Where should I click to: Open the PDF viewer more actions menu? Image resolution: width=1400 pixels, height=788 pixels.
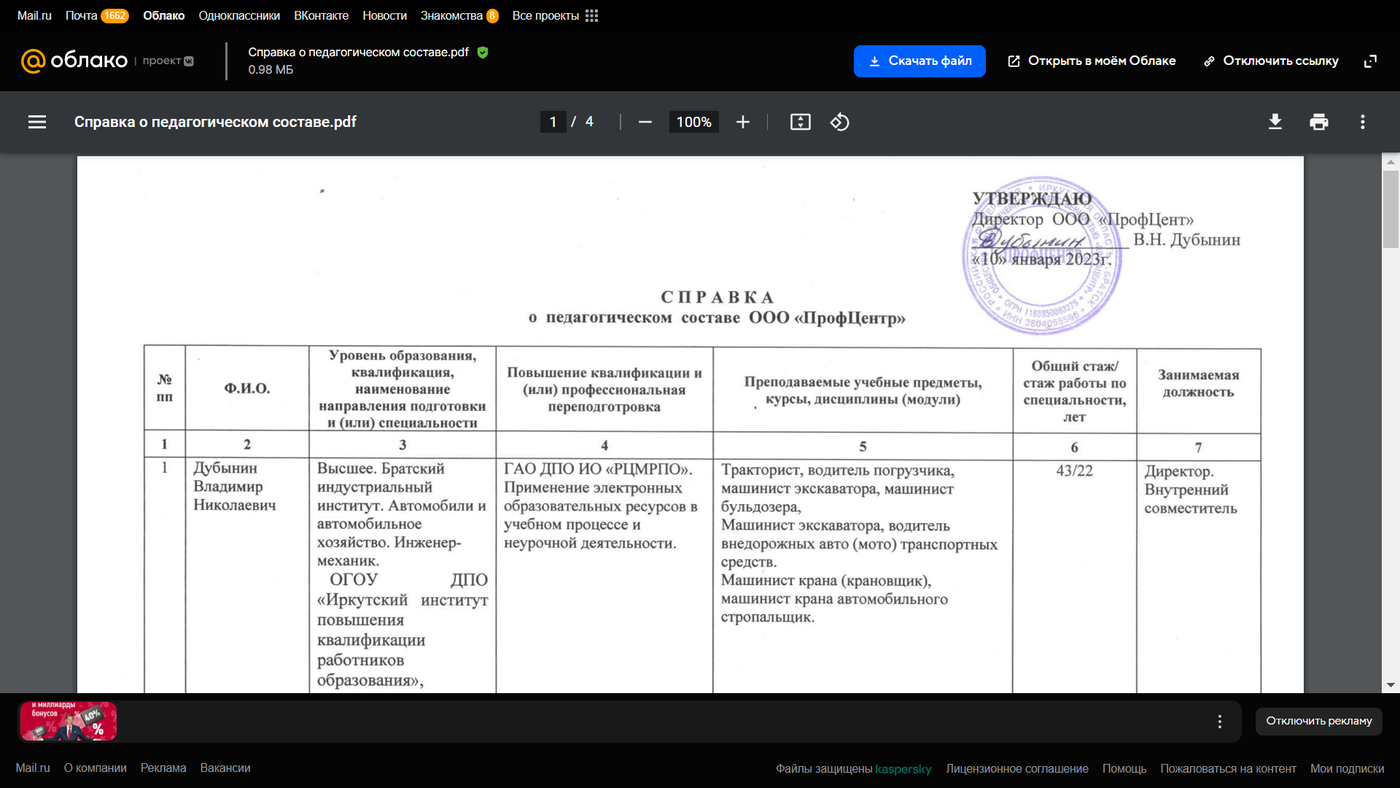[x=1363, y=122]
